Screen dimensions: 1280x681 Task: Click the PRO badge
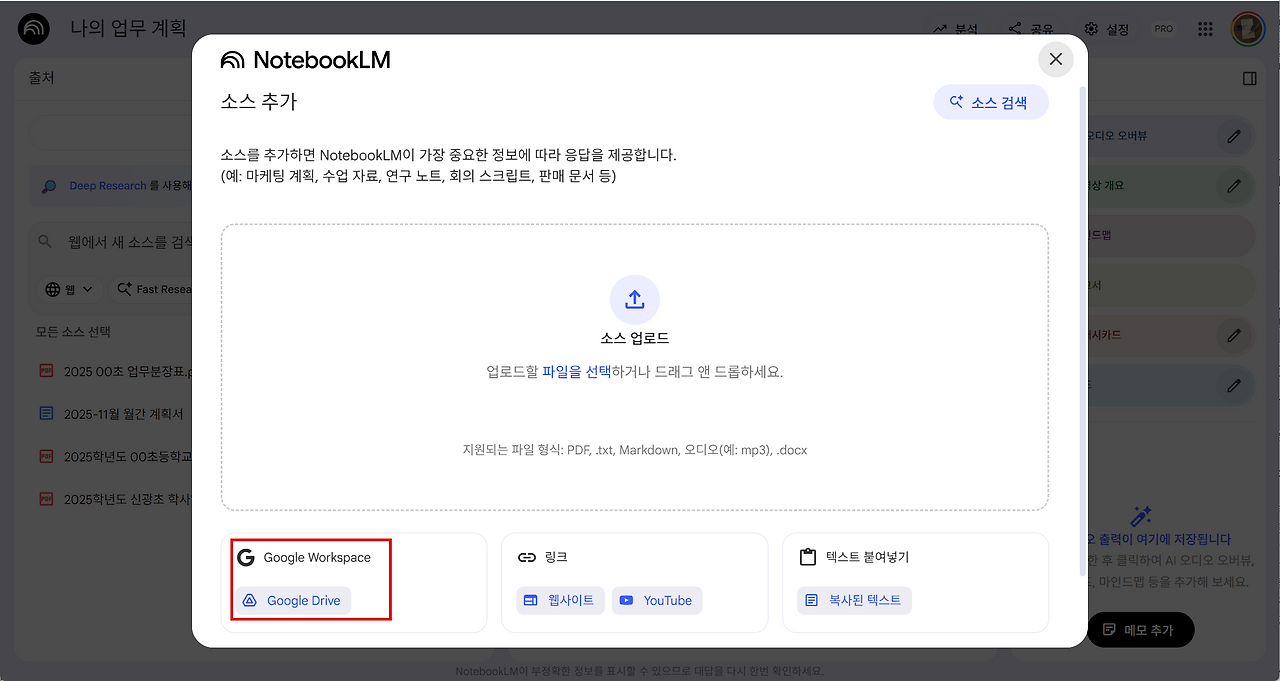click(1164, 29)
